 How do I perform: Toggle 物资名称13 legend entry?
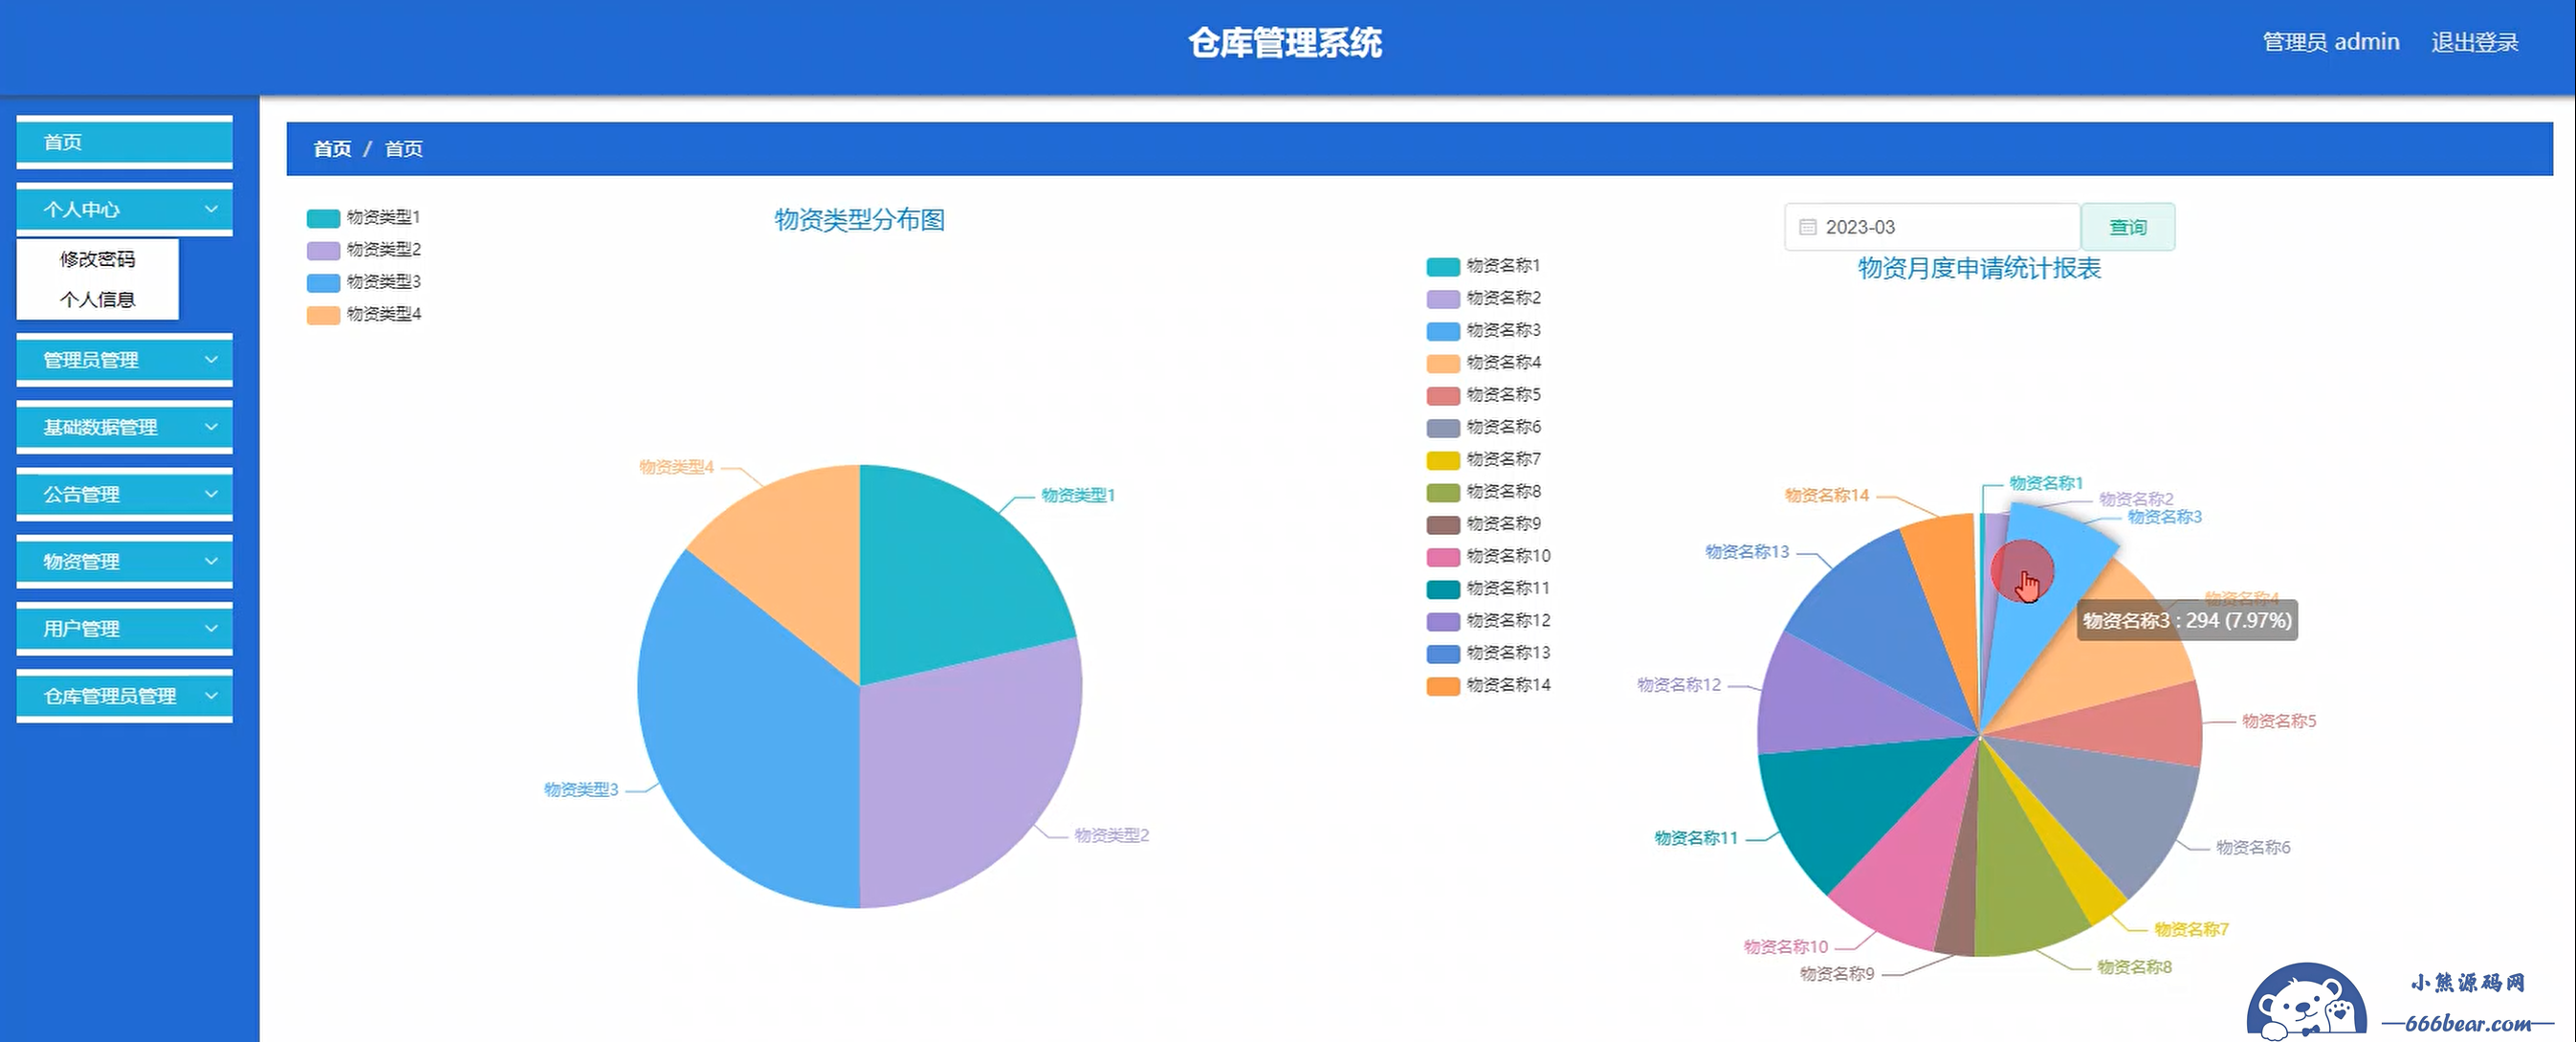click(1488, 652)
